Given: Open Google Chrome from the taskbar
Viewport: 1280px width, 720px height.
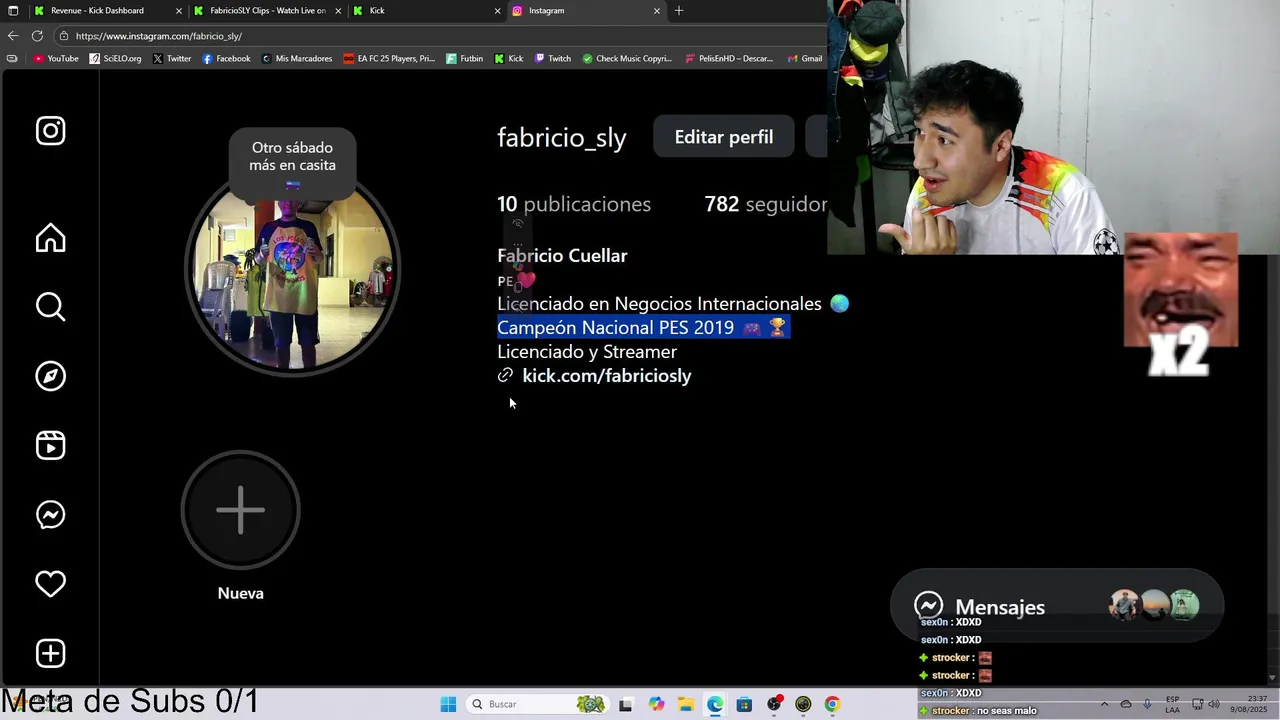Looking at the screenshot, I should point(832,704).
